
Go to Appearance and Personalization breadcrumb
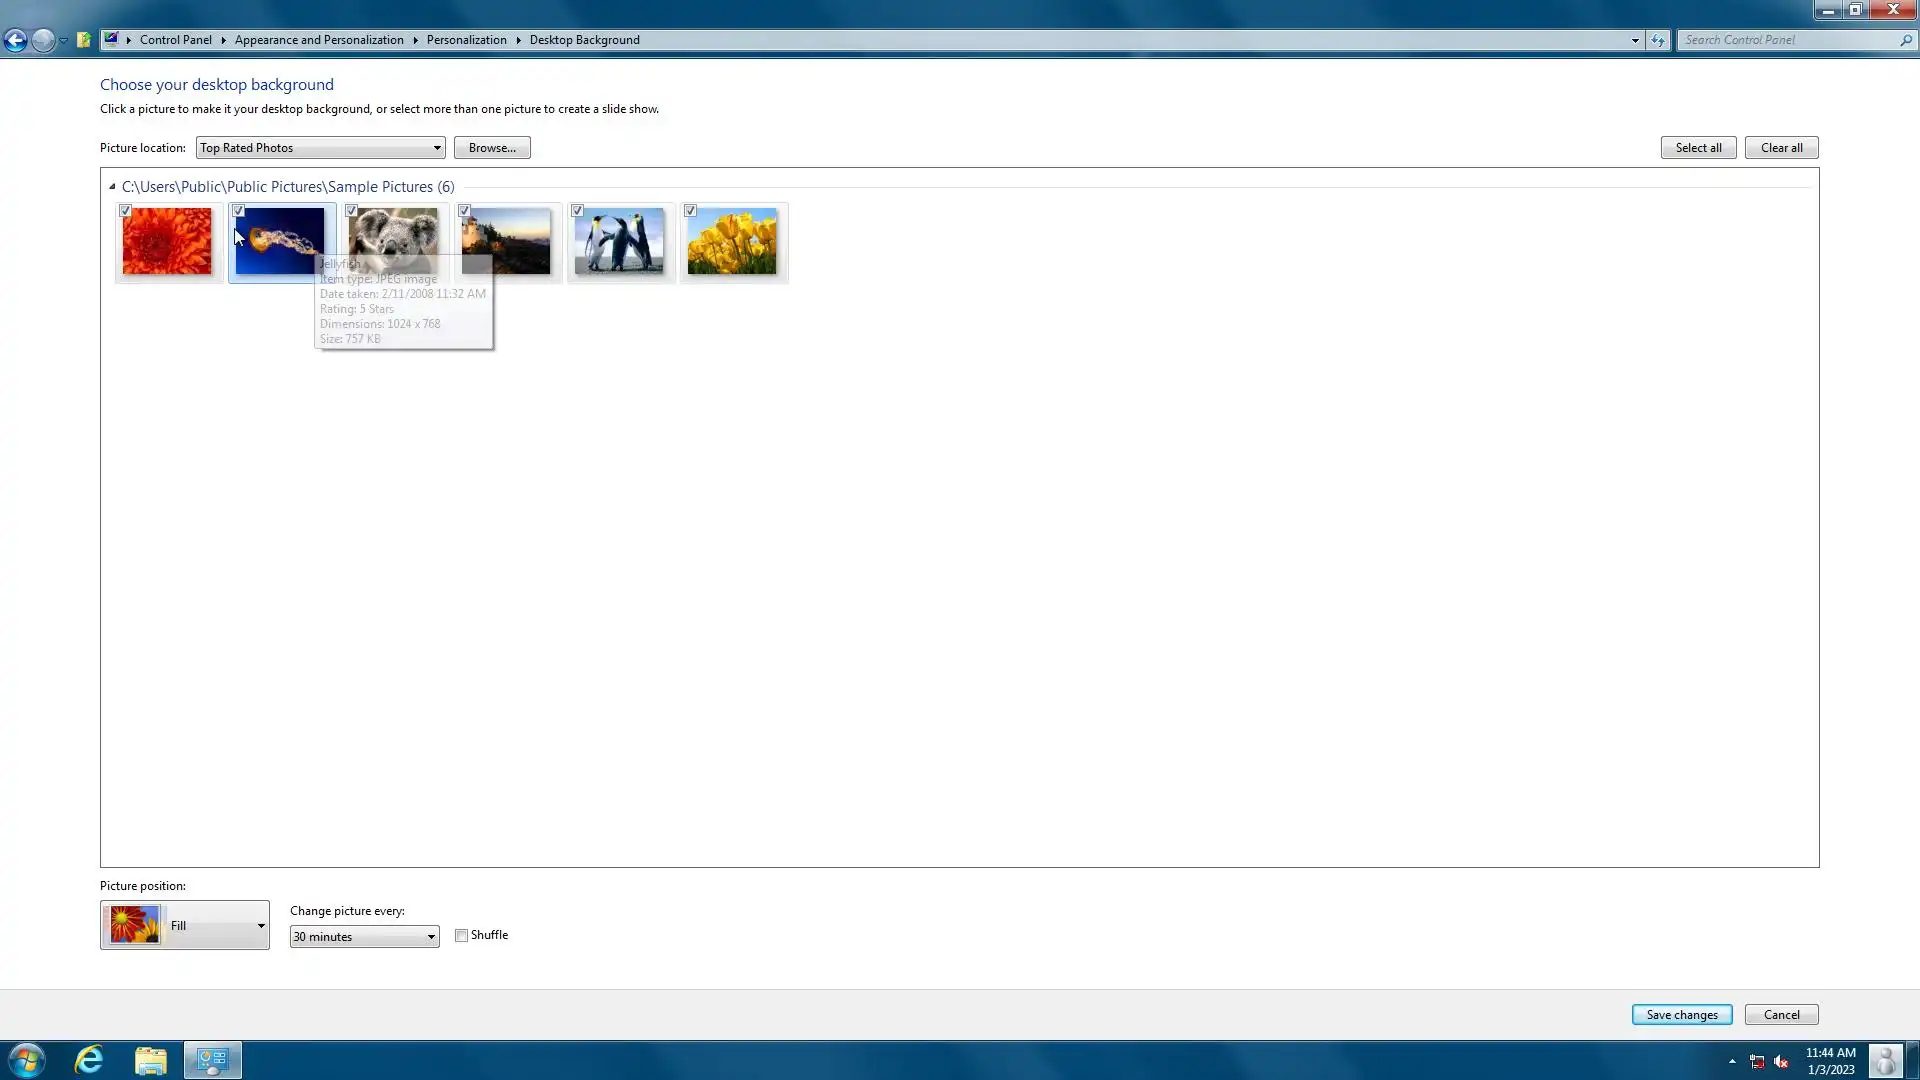click(319, 40)
